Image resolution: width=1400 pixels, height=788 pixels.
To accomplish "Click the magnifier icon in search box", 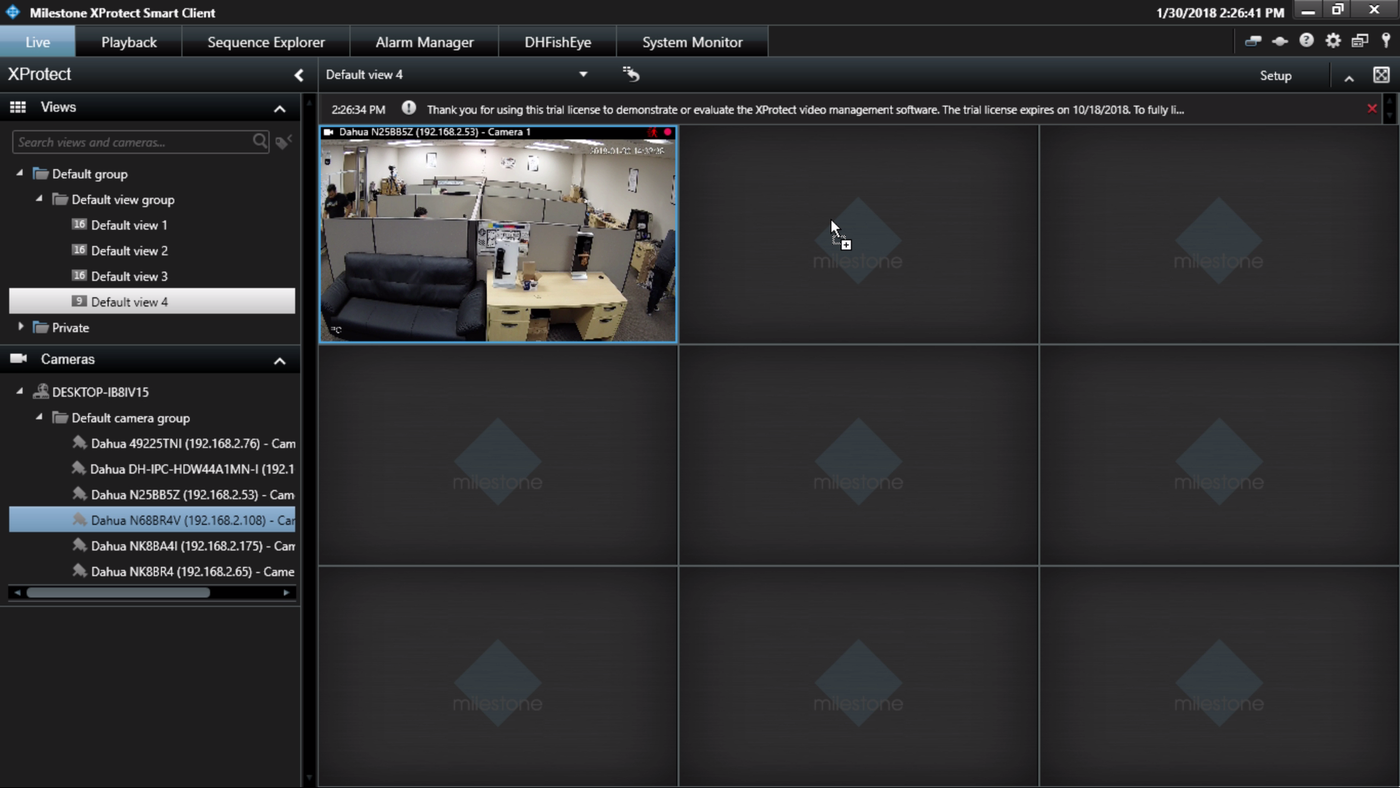I will tap(260, 142).
